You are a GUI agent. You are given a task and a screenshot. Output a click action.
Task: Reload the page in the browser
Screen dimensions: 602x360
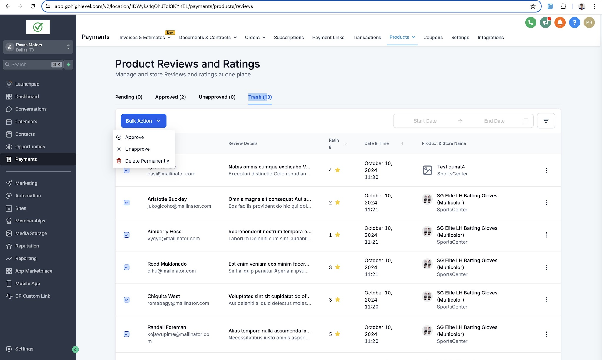tap(33, 6)
